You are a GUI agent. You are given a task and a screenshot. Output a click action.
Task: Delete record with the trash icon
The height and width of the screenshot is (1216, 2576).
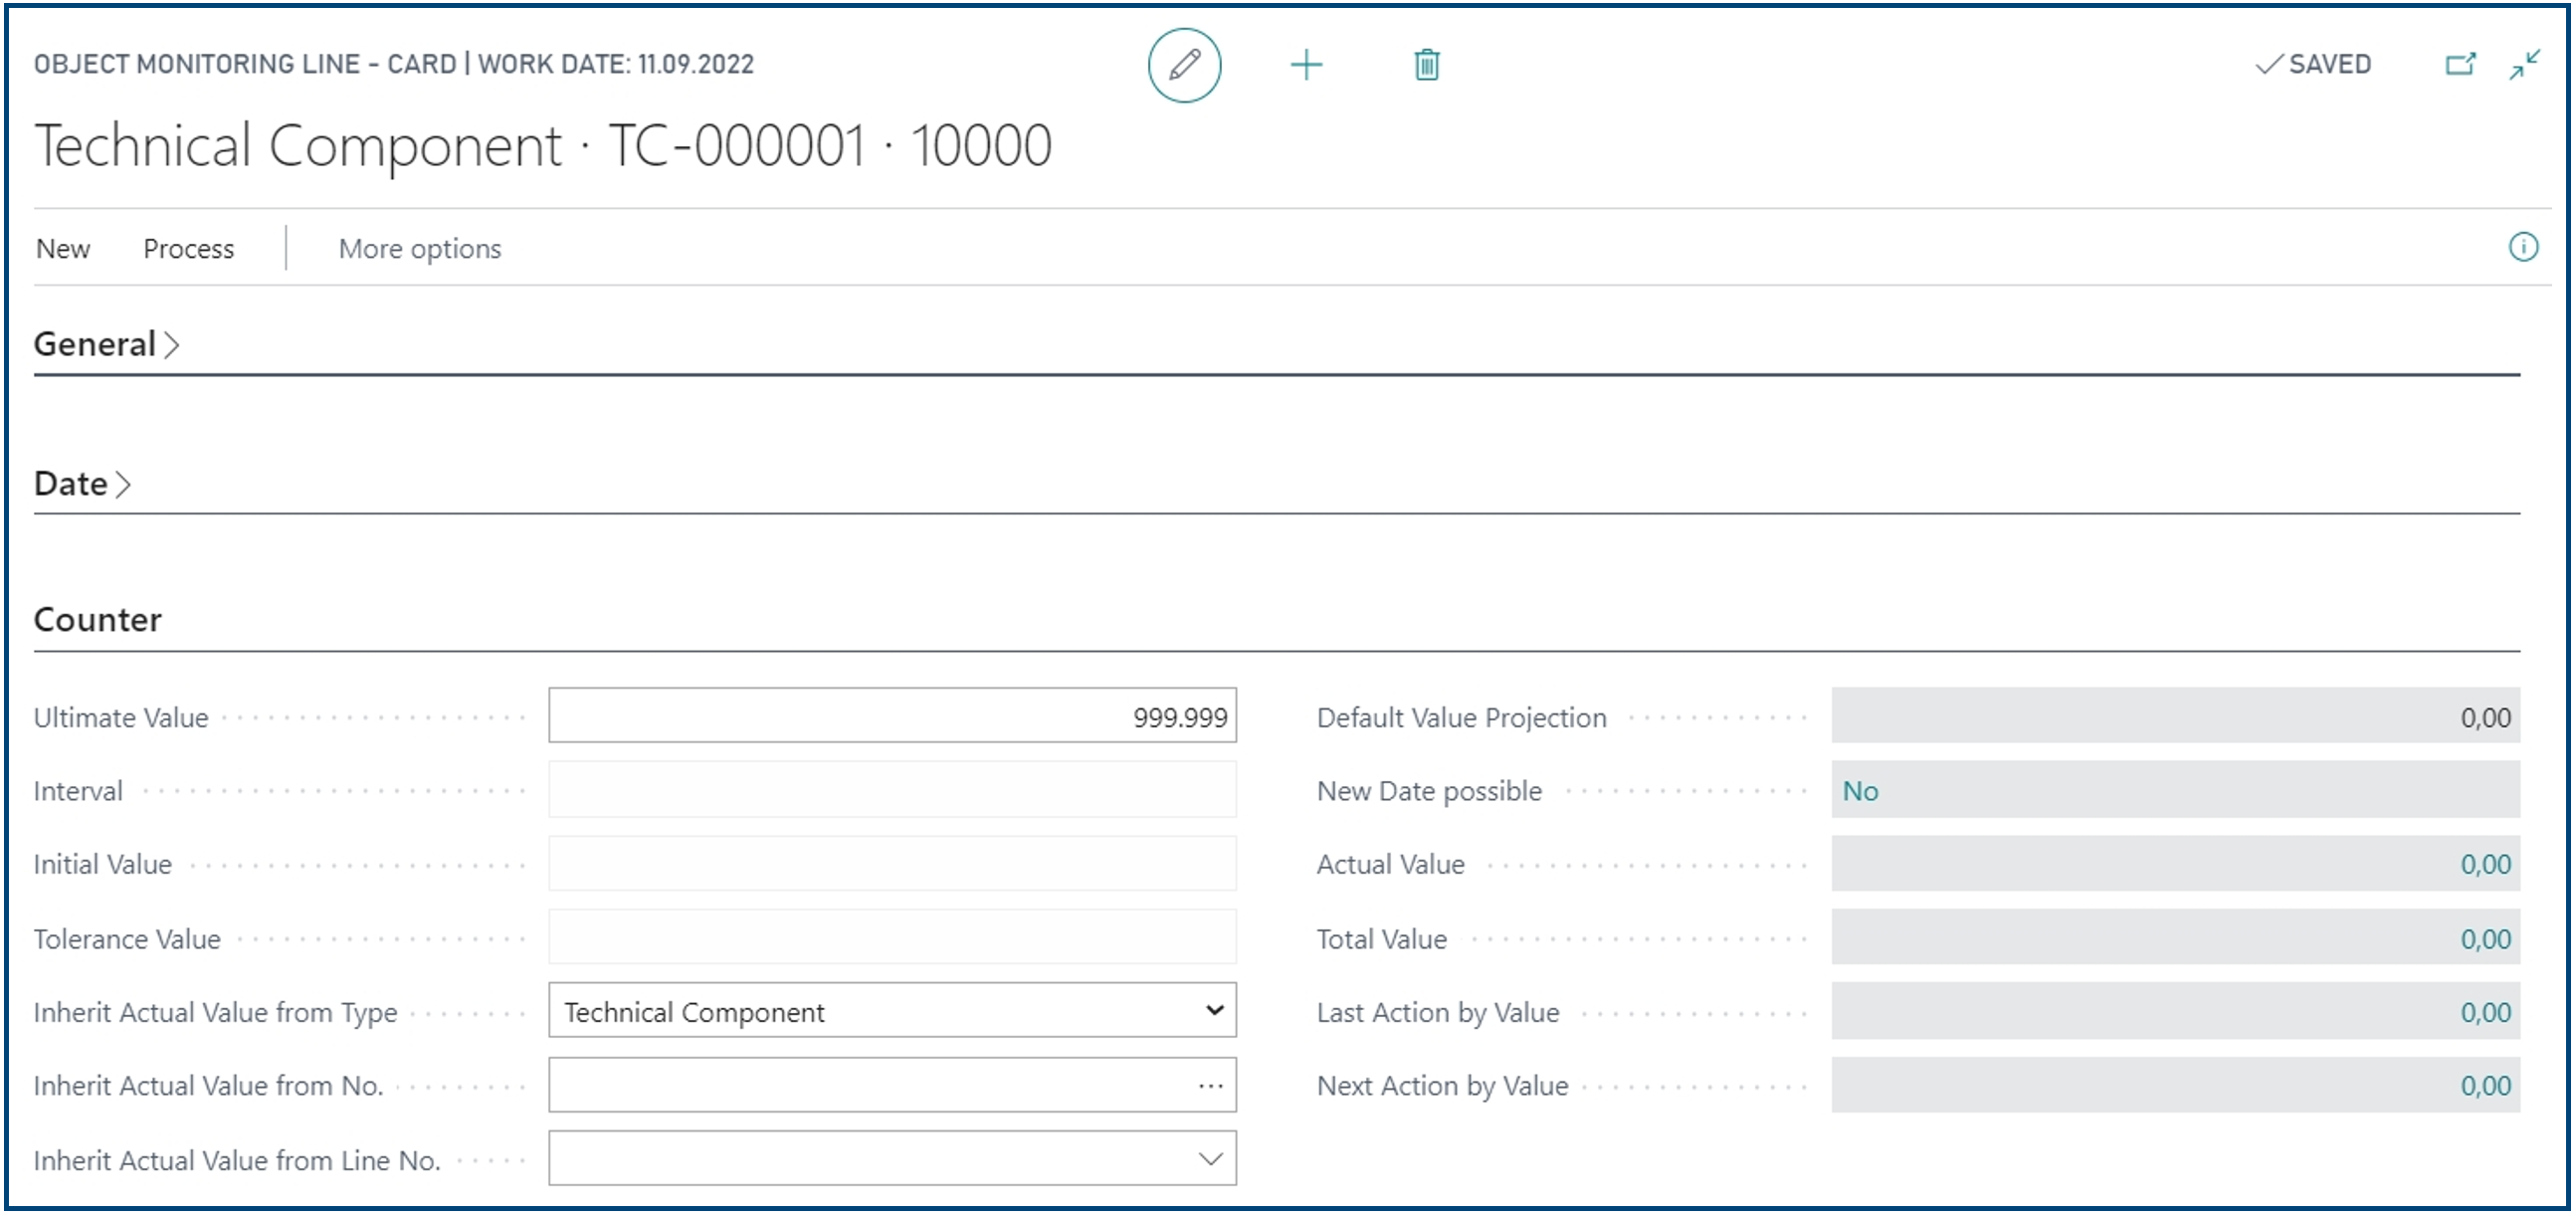[1427, 65]
